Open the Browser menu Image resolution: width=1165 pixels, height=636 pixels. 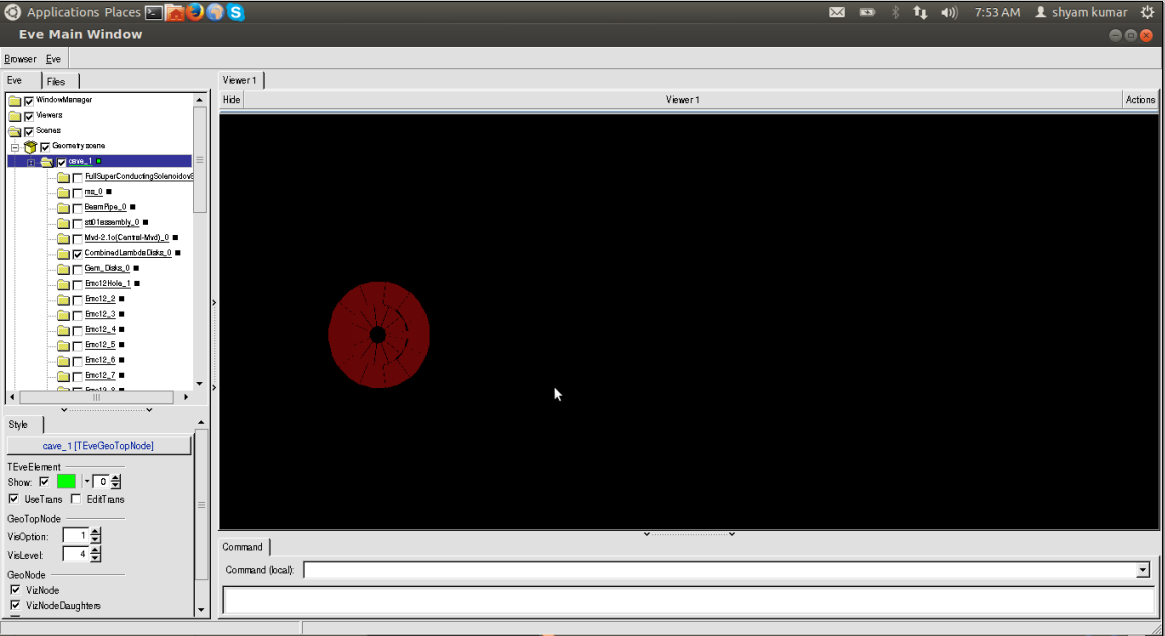20,59
